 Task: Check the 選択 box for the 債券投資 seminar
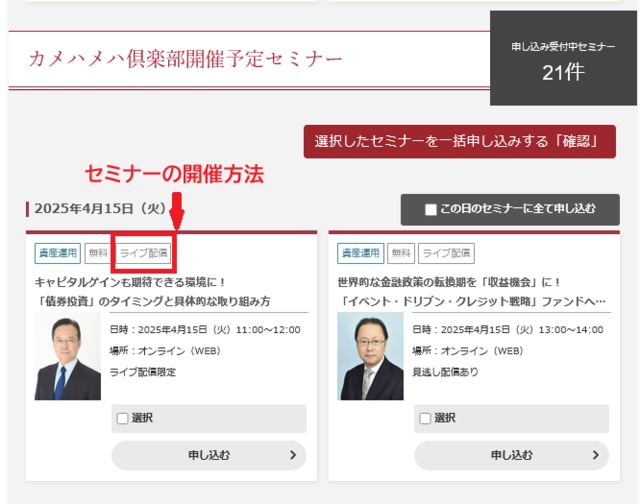[x=123, y=418]
